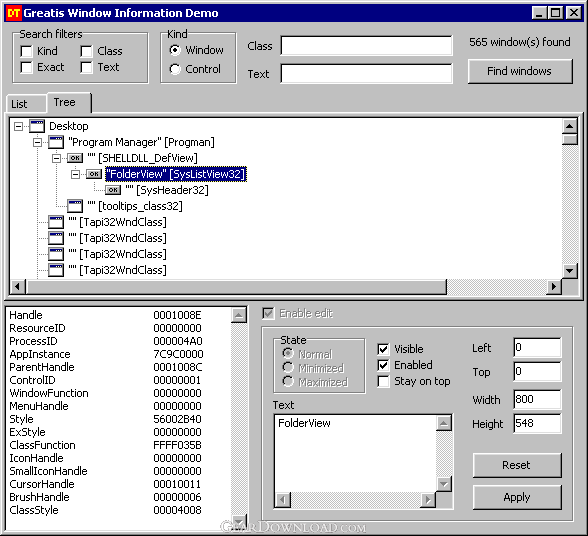Click the Program Manager window icon
This screenshot has width=588, height=536.
click(56, 142)
